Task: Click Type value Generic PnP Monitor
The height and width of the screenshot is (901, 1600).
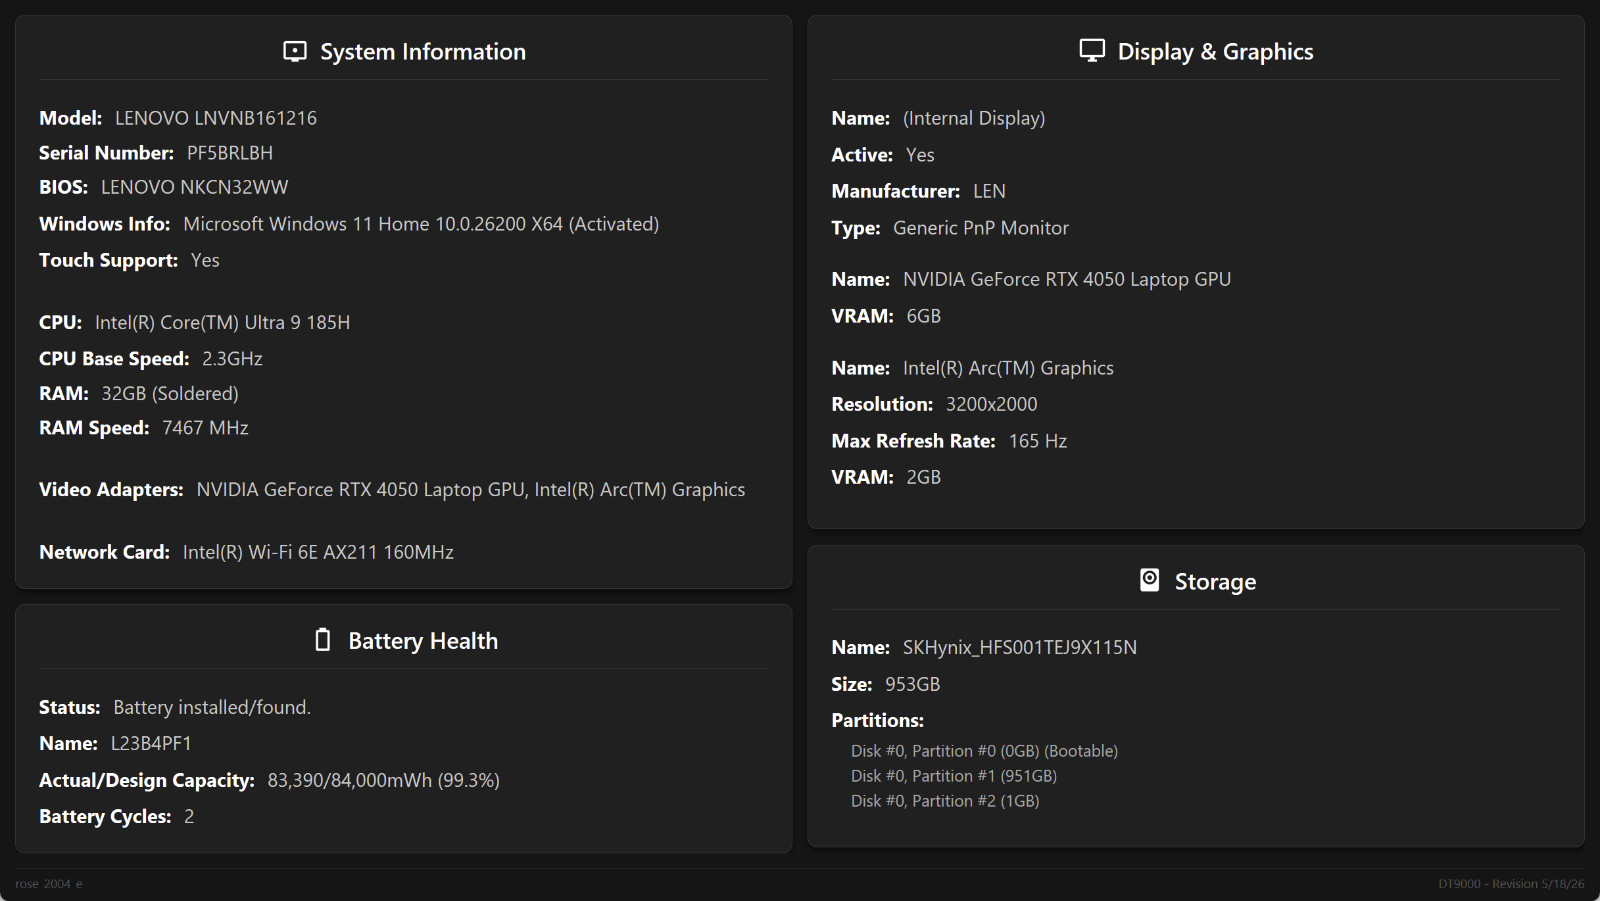Action: pyautogui.click(x=981, y=229)
